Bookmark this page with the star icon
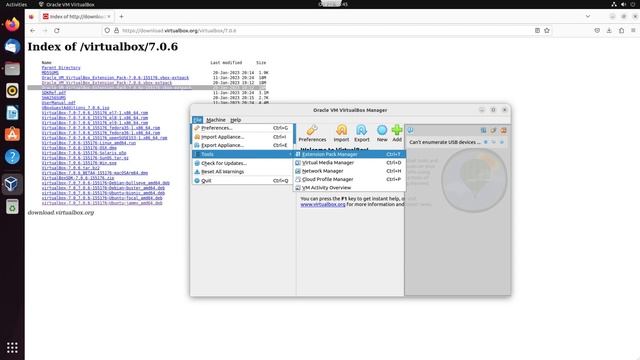640x360 pixels. tap(547, 31)
